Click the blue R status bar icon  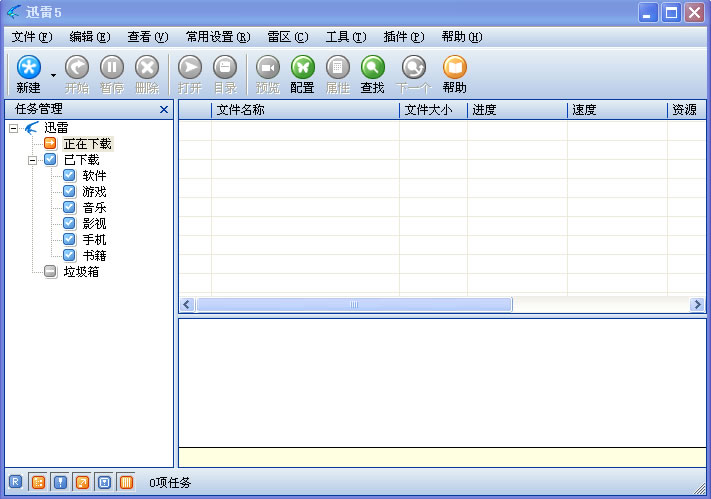[x=15, y=482]
